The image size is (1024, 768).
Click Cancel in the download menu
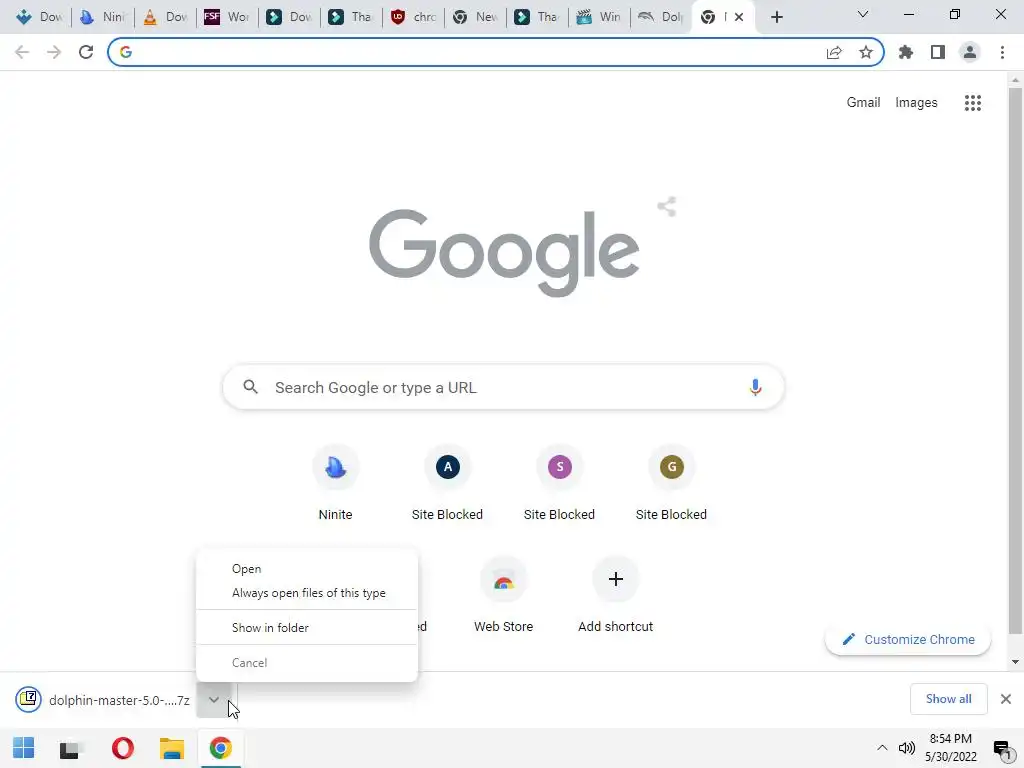(306, 663)
